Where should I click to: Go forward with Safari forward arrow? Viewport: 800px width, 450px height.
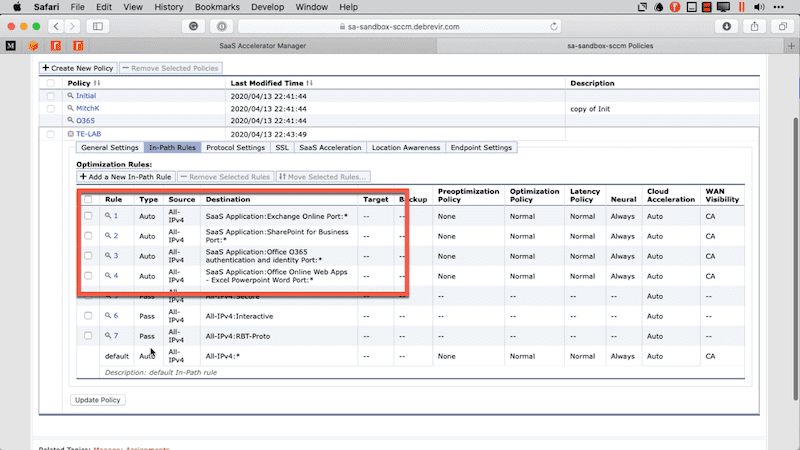72,27
